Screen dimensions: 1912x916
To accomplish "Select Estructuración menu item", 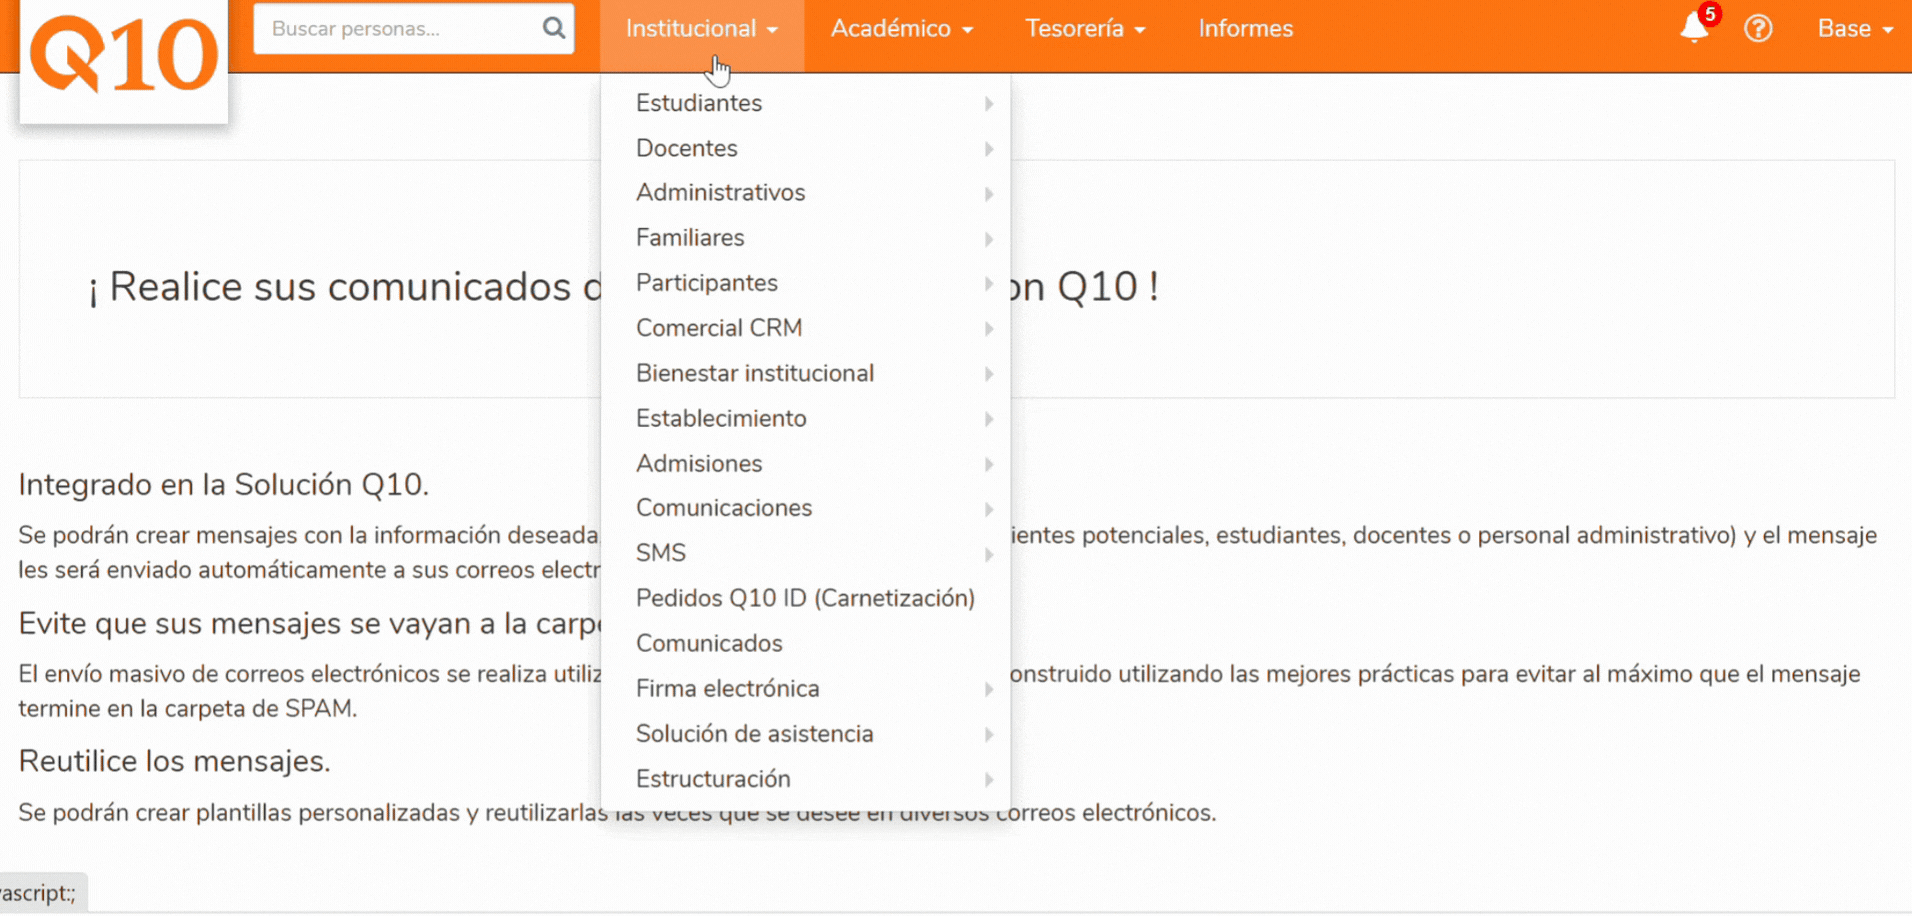I will [x=806, y=779].
